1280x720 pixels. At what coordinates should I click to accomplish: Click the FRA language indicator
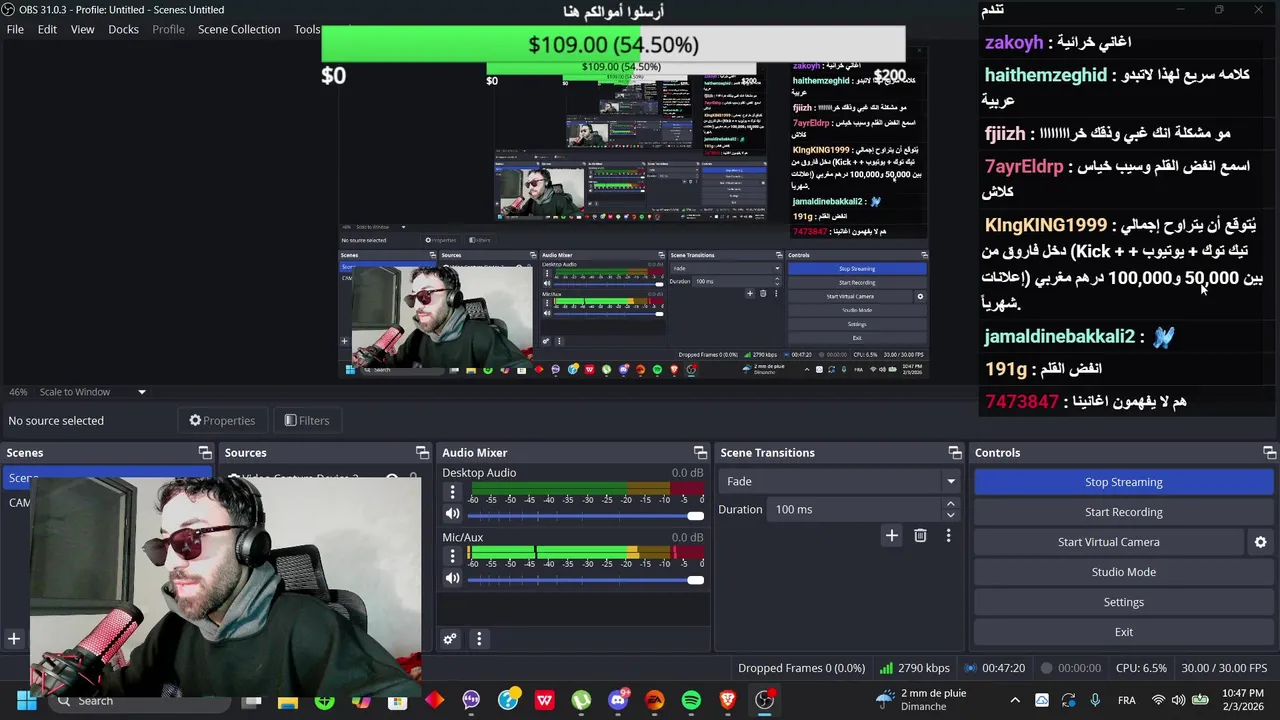click(1127, 700)
